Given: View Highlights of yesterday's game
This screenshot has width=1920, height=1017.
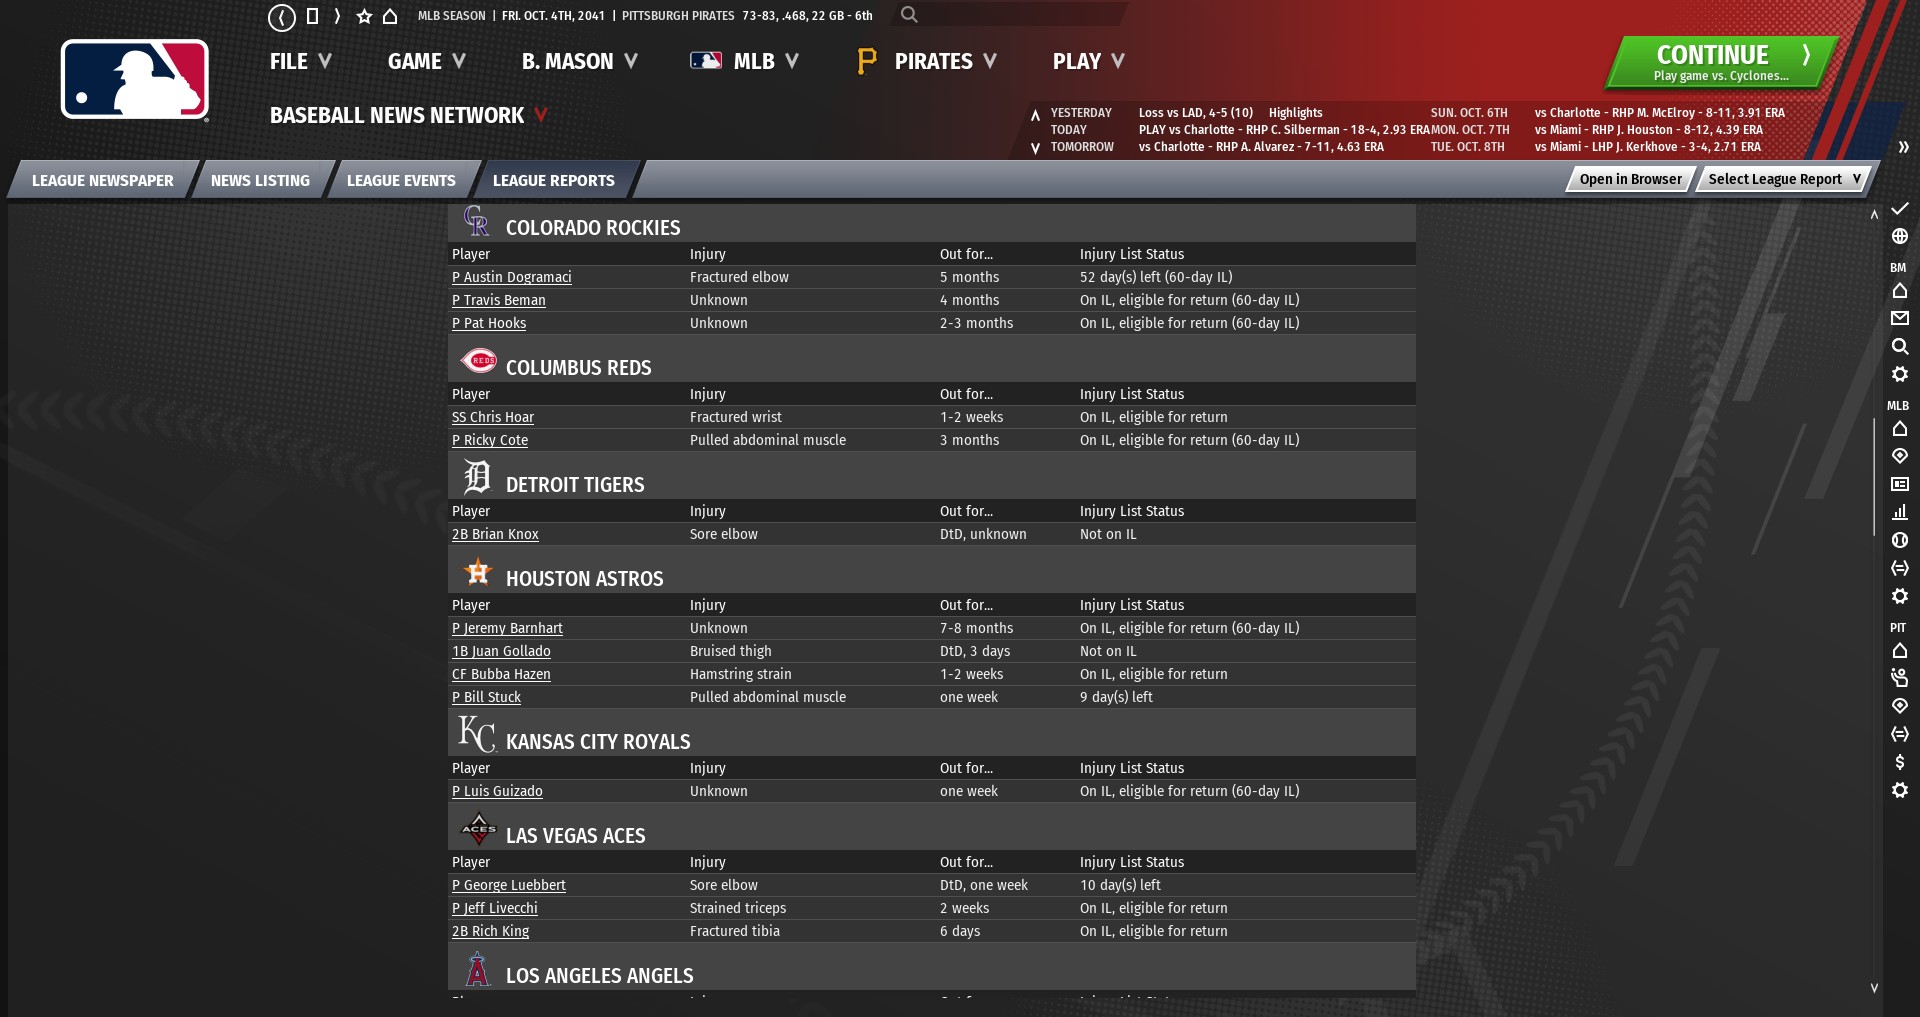Looking at the screenshot, I should (1295, 113).
